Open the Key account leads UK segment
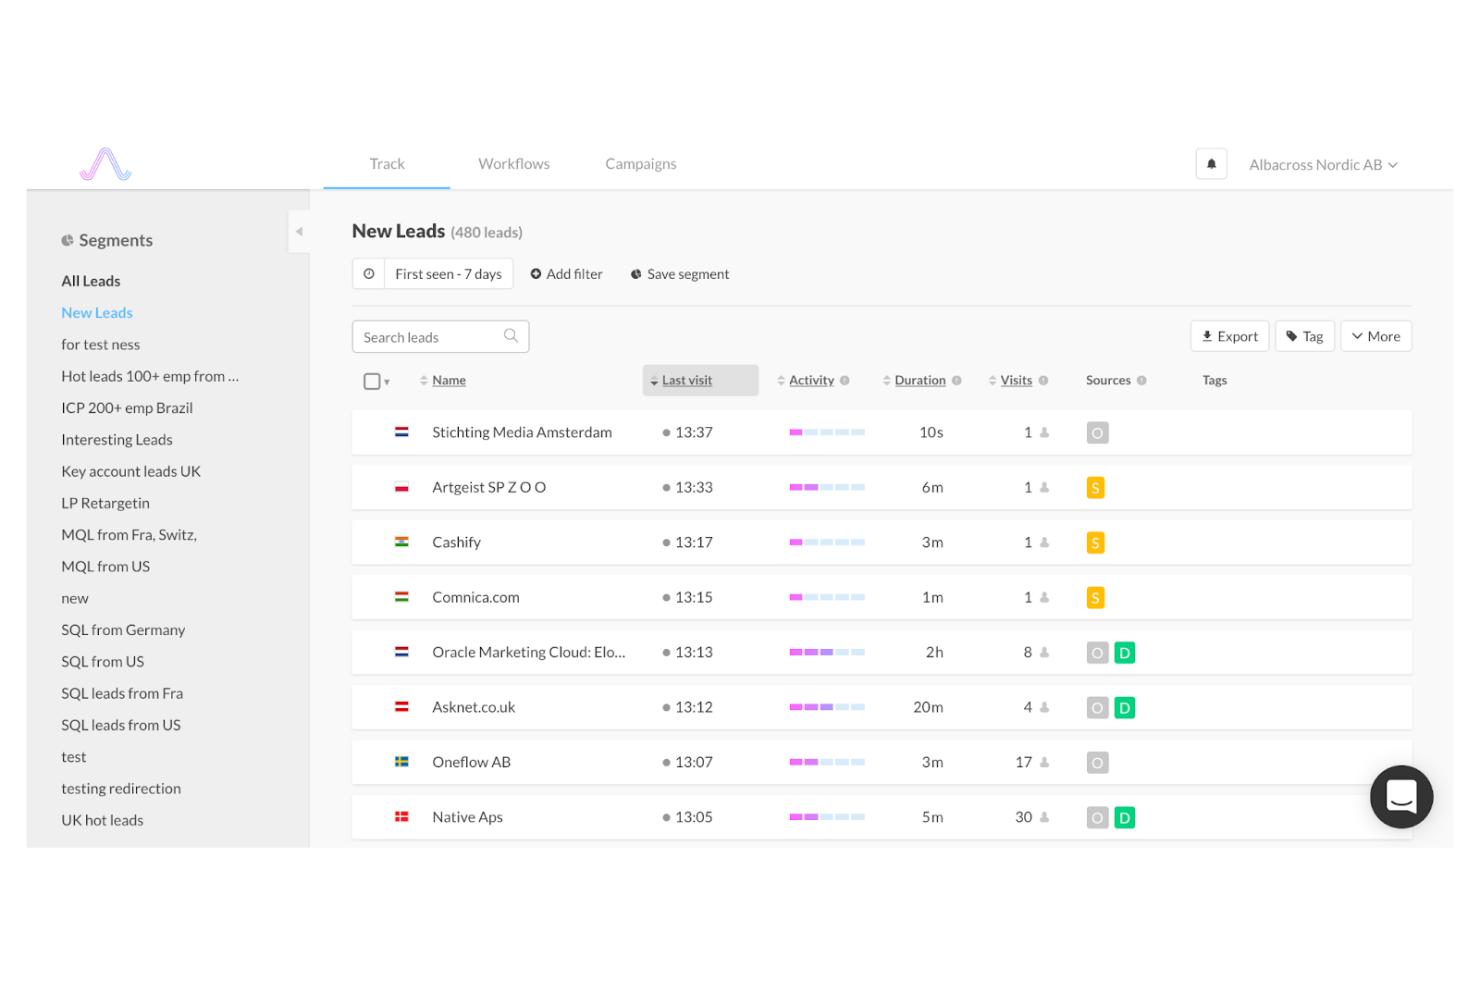The width and height of the screenshot is (1480, 987). 131,471
